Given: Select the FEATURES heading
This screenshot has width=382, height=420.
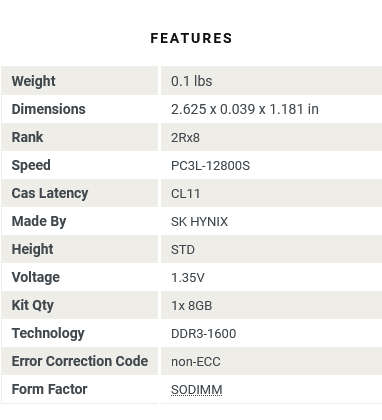Looking at the screenshot, I should [x=191, y=38].
